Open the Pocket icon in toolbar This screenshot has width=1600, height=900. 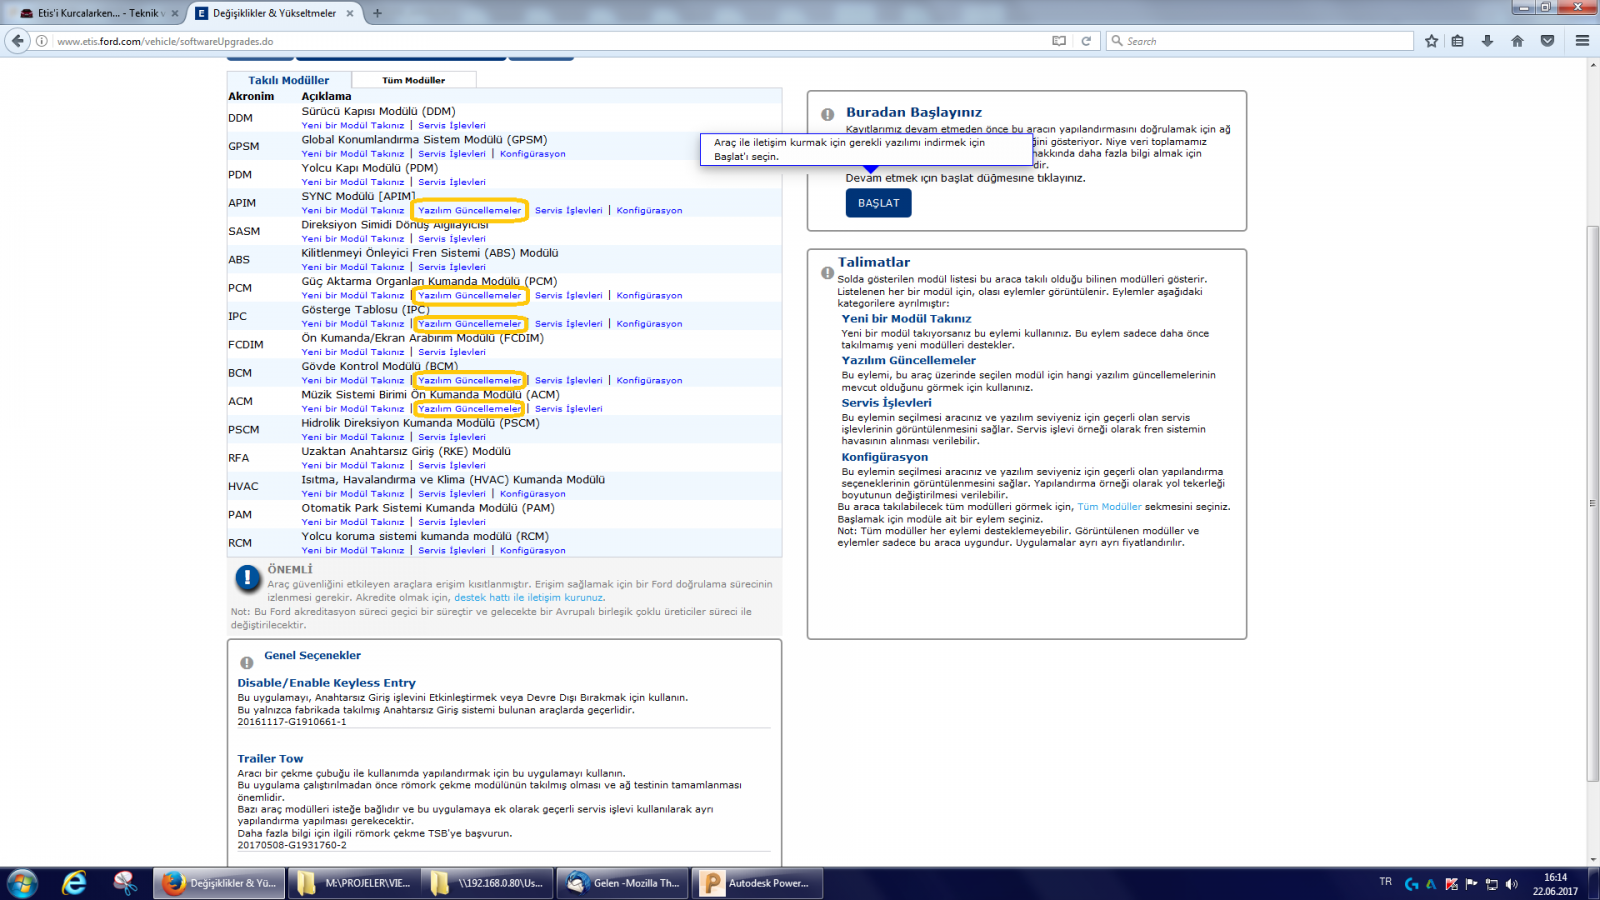coord(1547,41)
